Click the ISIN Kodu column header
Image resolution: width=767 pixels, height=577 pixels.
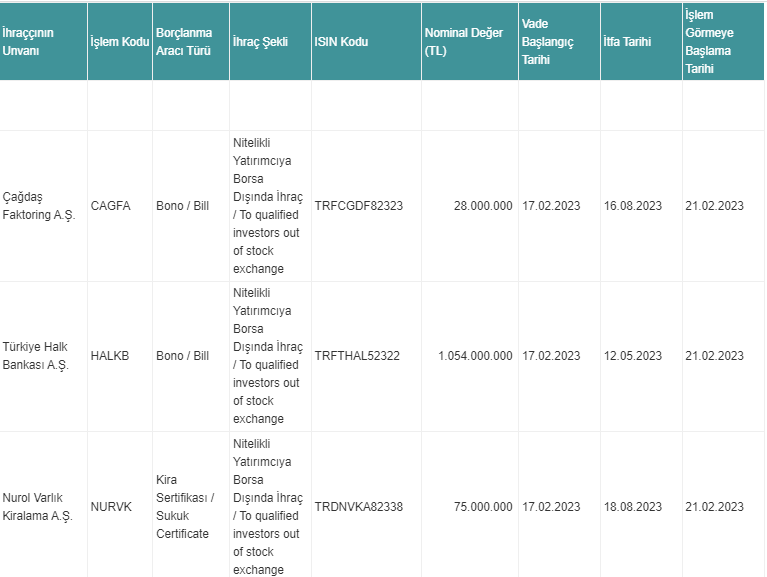(366, 42)
